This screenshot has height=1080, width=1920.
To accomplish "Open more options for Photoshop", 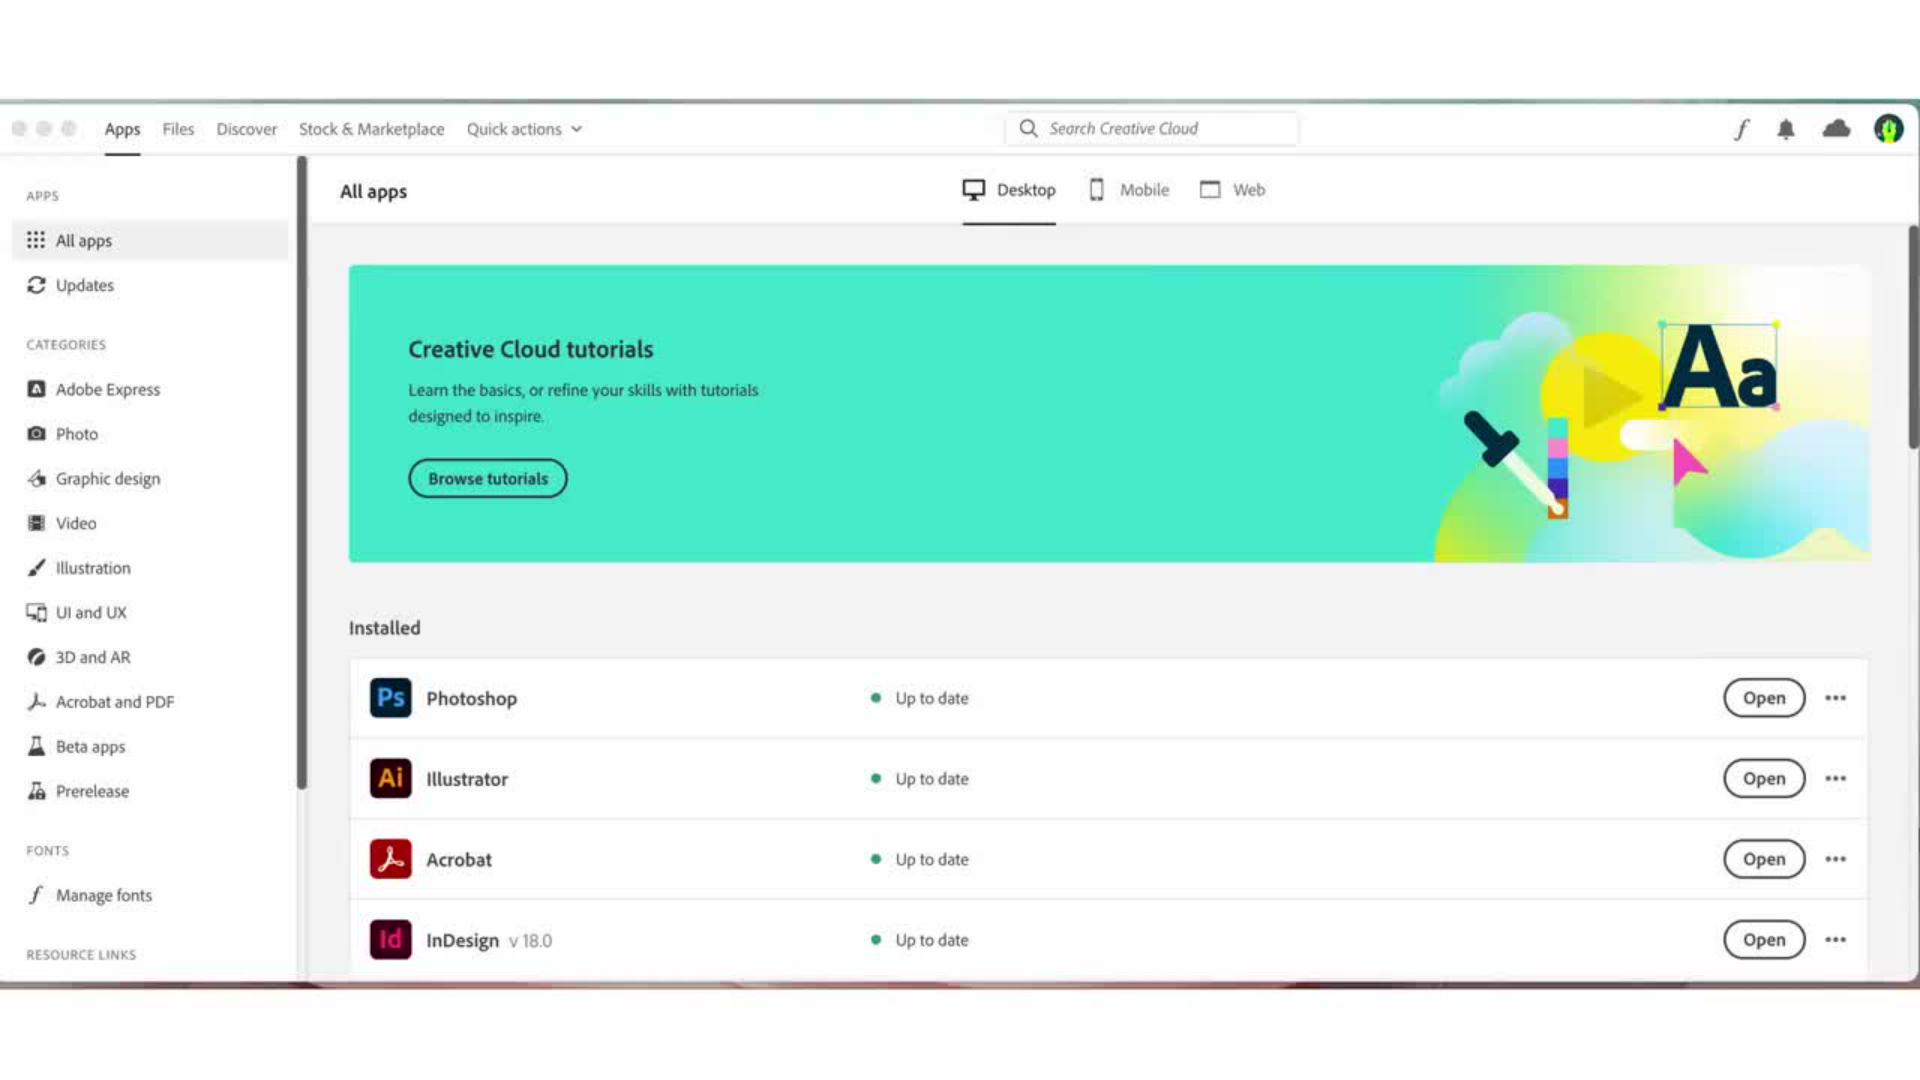I will point(1835,698).
